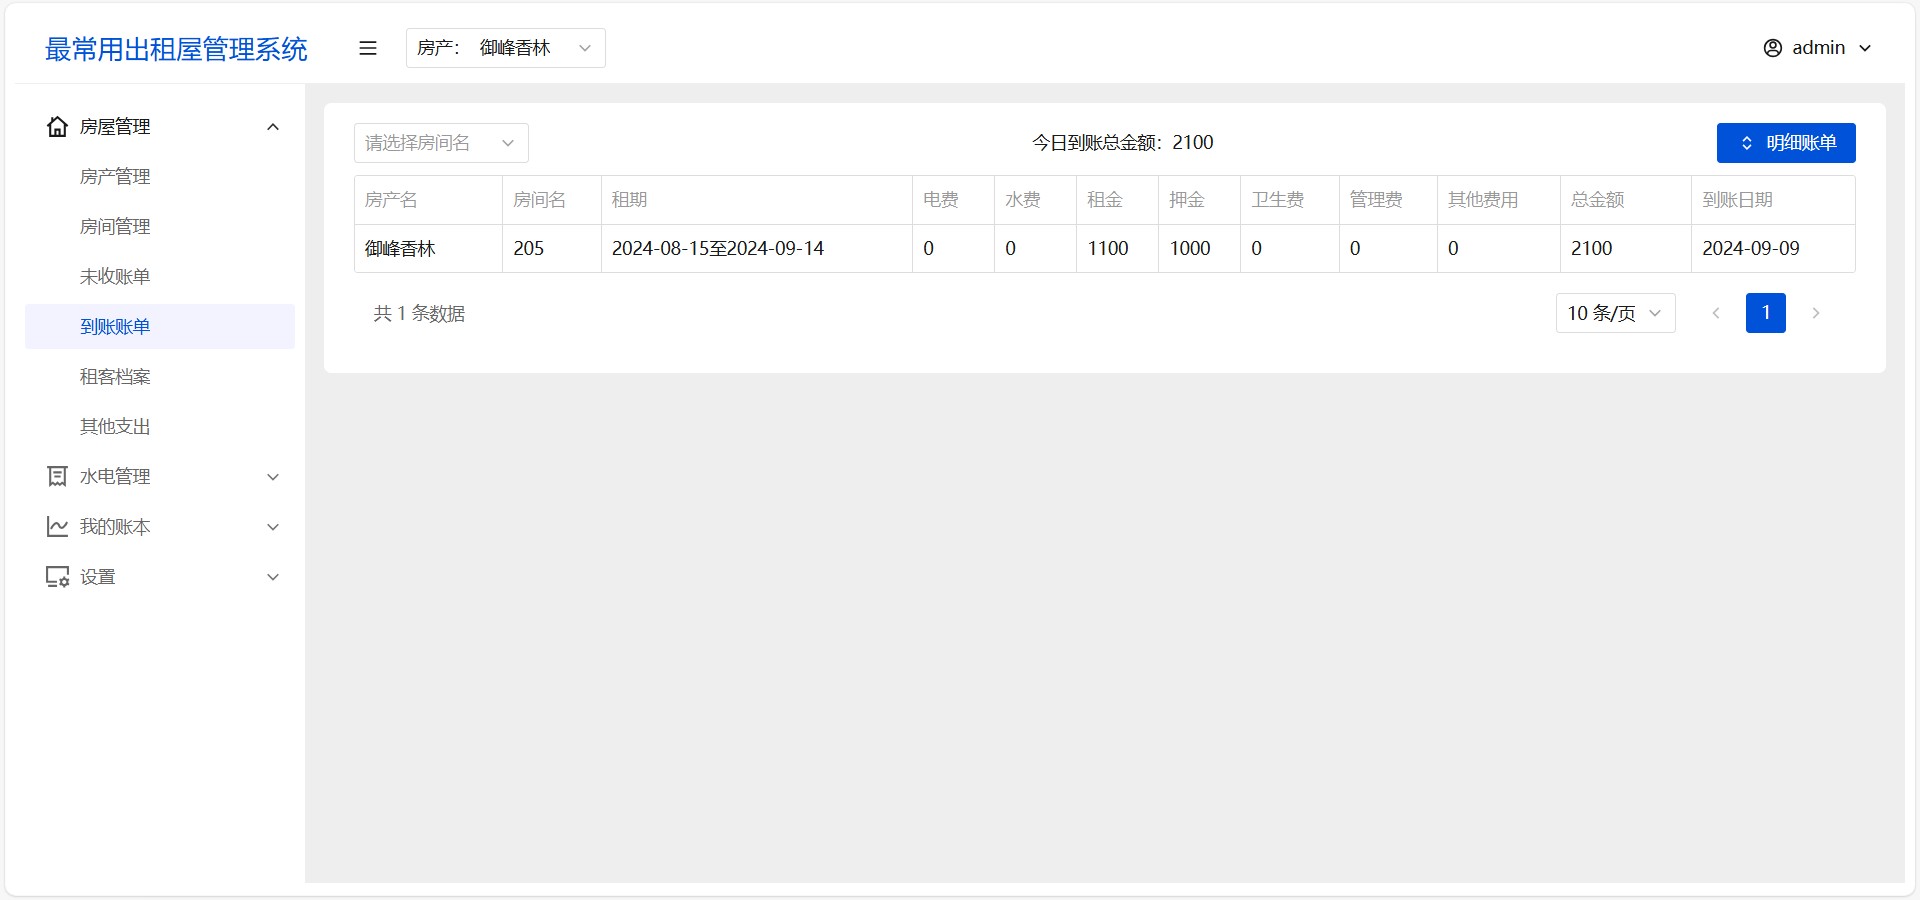
Task: Click the total amount 2100 table cell
Action: tap(1626, 248)
